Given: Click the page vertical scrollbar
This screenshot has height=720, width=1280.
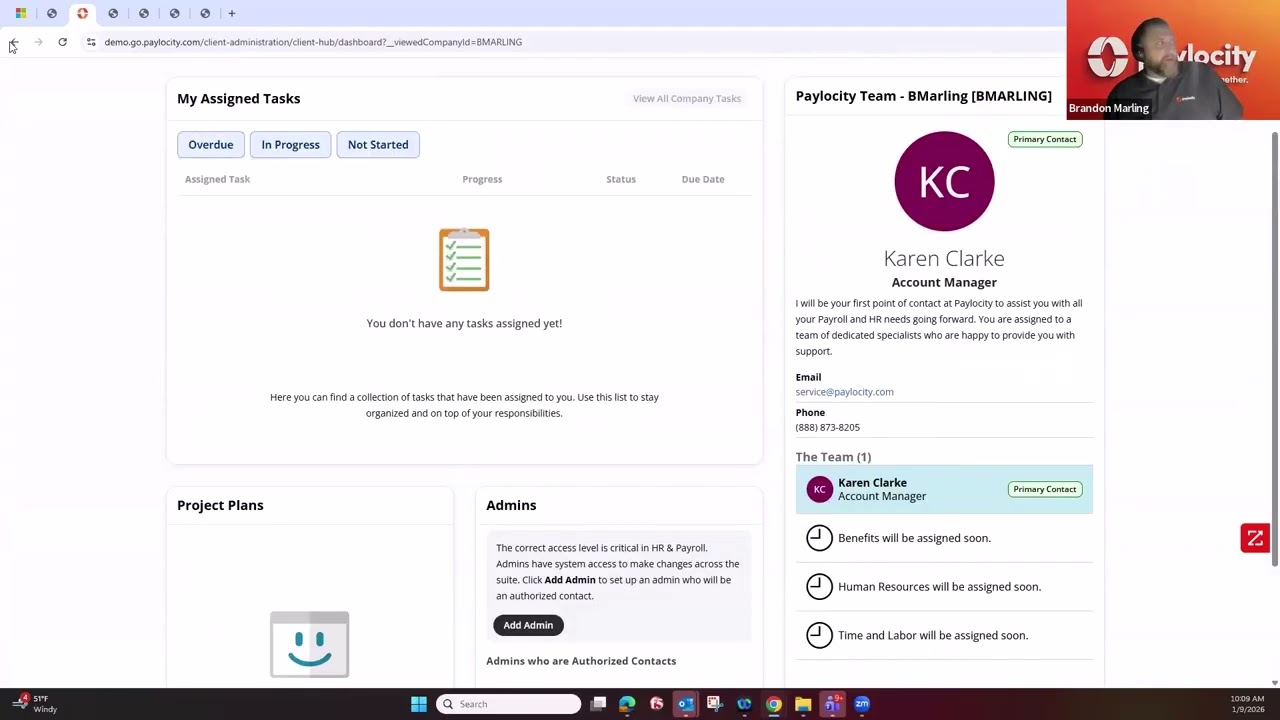Looking at the screenshot, I should (1275, 349).
